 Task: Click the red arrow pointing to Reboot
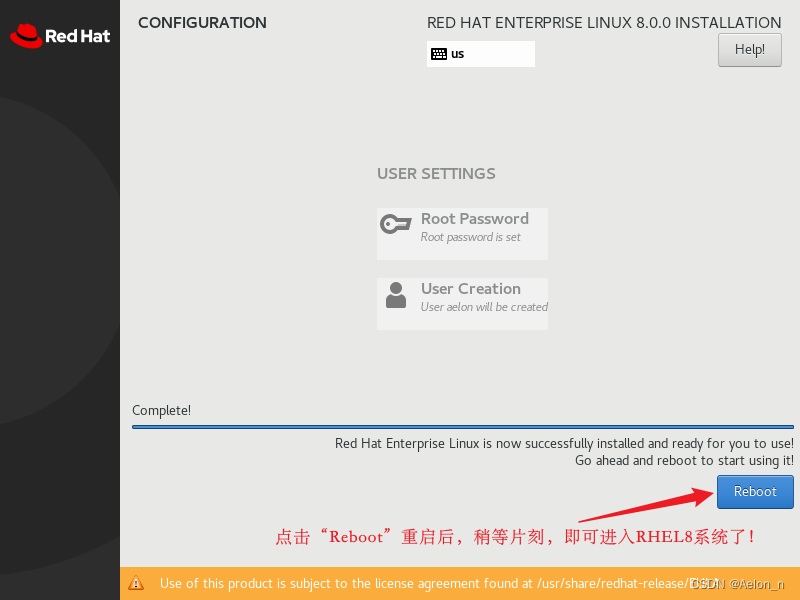click(x=646, y=504)
